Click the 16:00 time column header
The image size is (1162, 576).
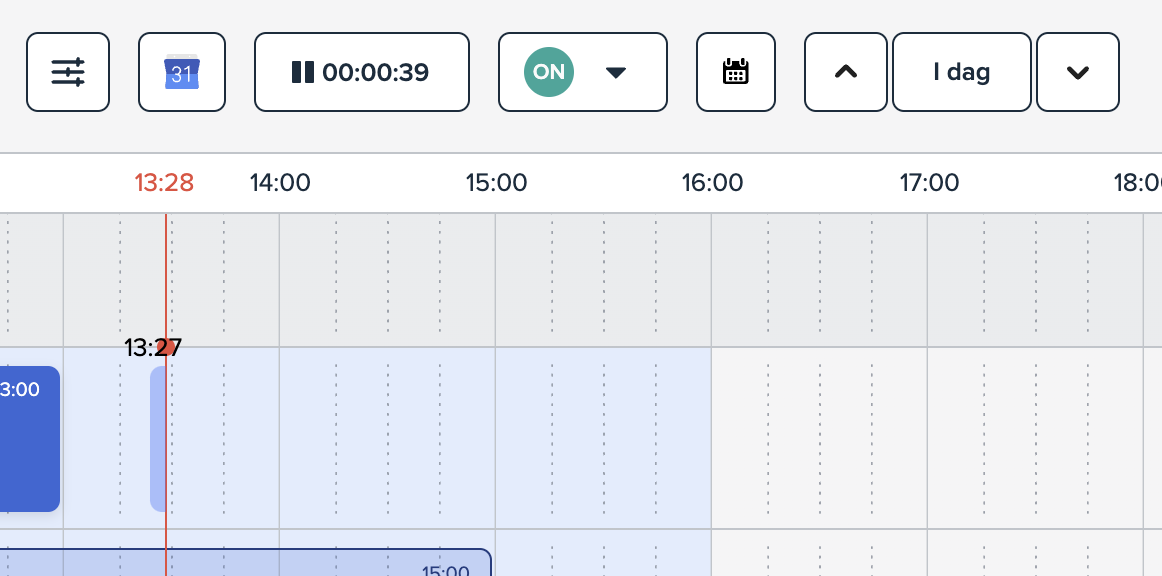pos(712,183)
